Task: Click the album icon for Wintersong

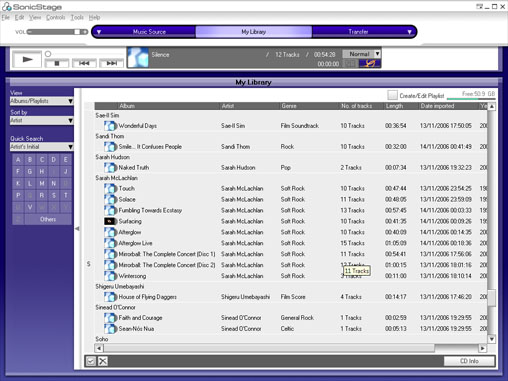Action: click(x=110, y=276)
